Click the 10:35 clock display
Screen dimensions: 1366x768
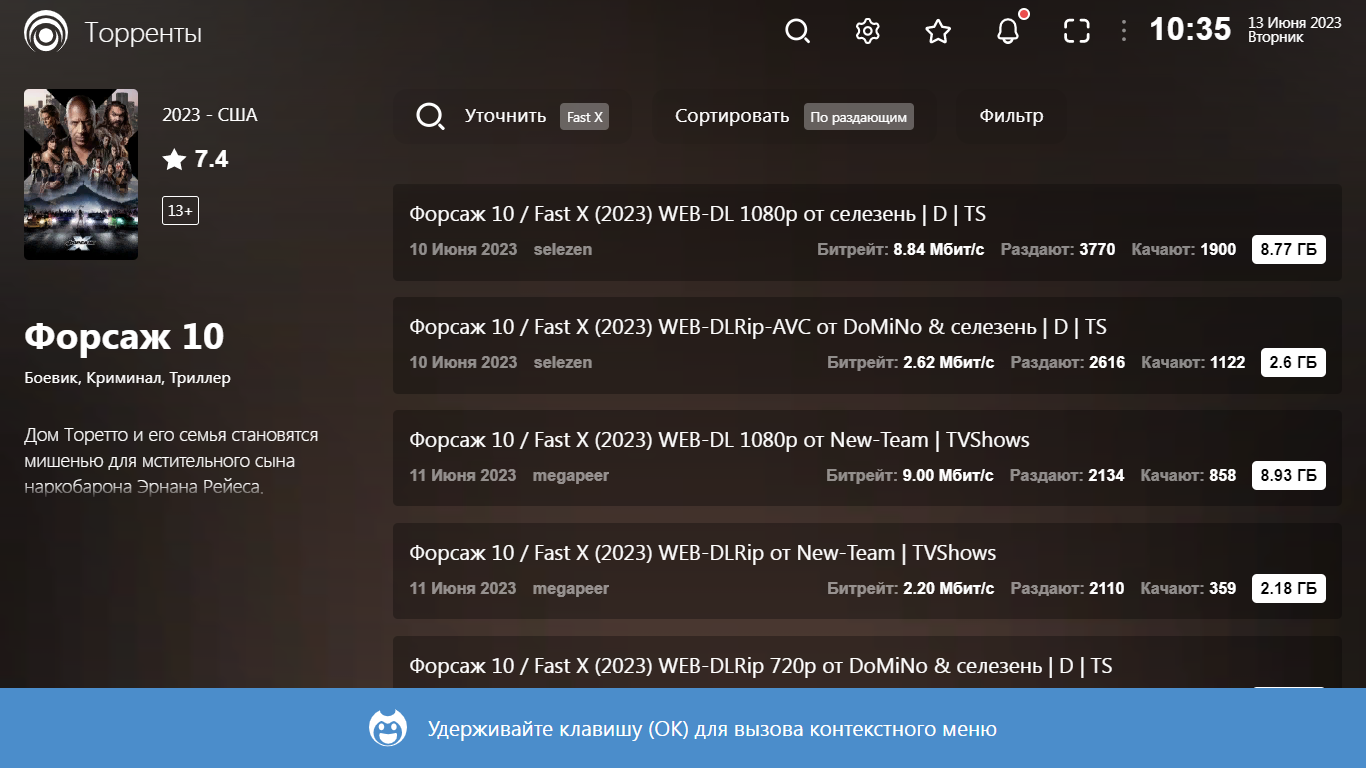pyautogui.click(x=1190, y=30)
